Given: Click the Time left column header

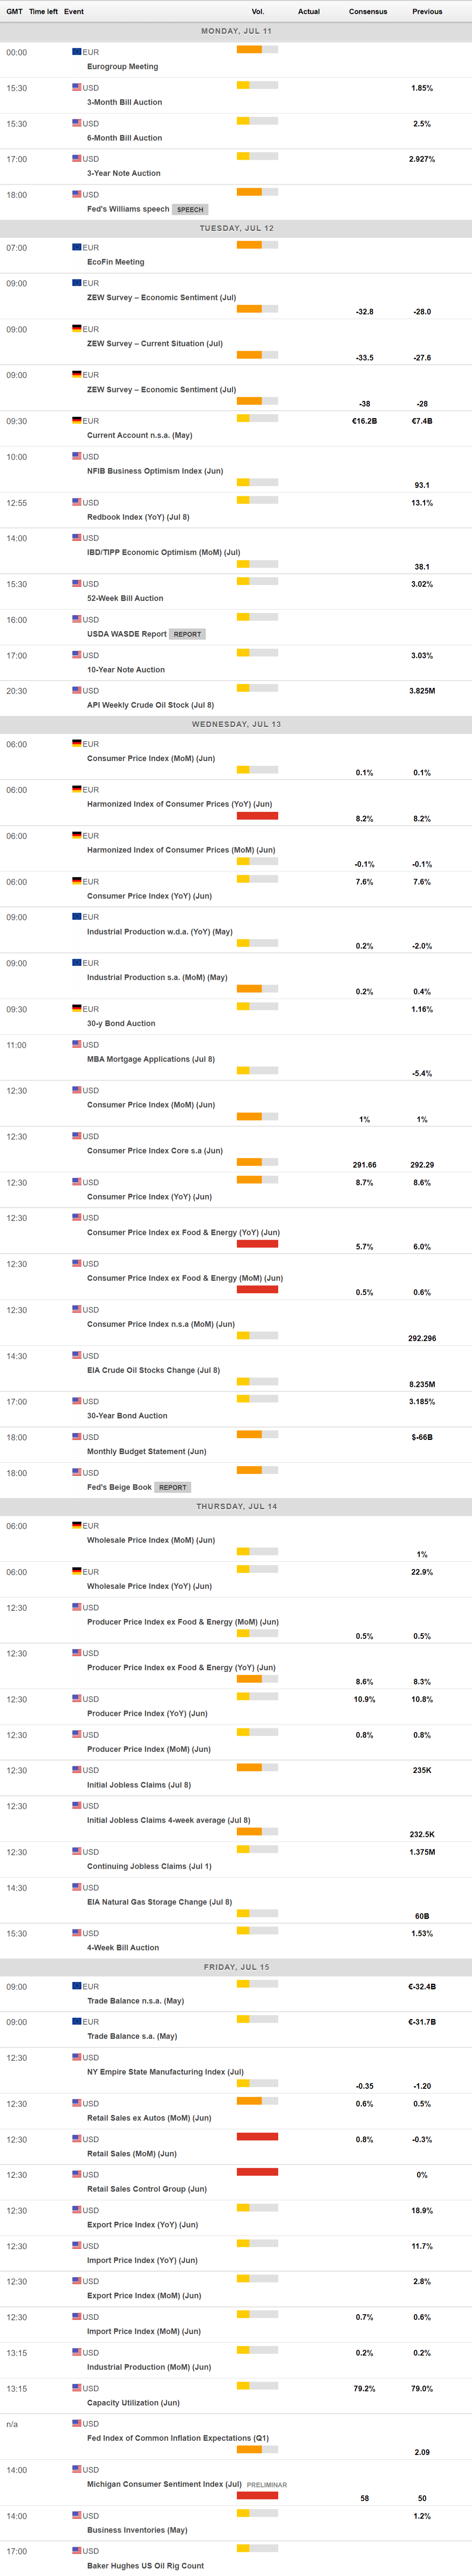Looking at the screenshot, I should [x=43, y=12].
